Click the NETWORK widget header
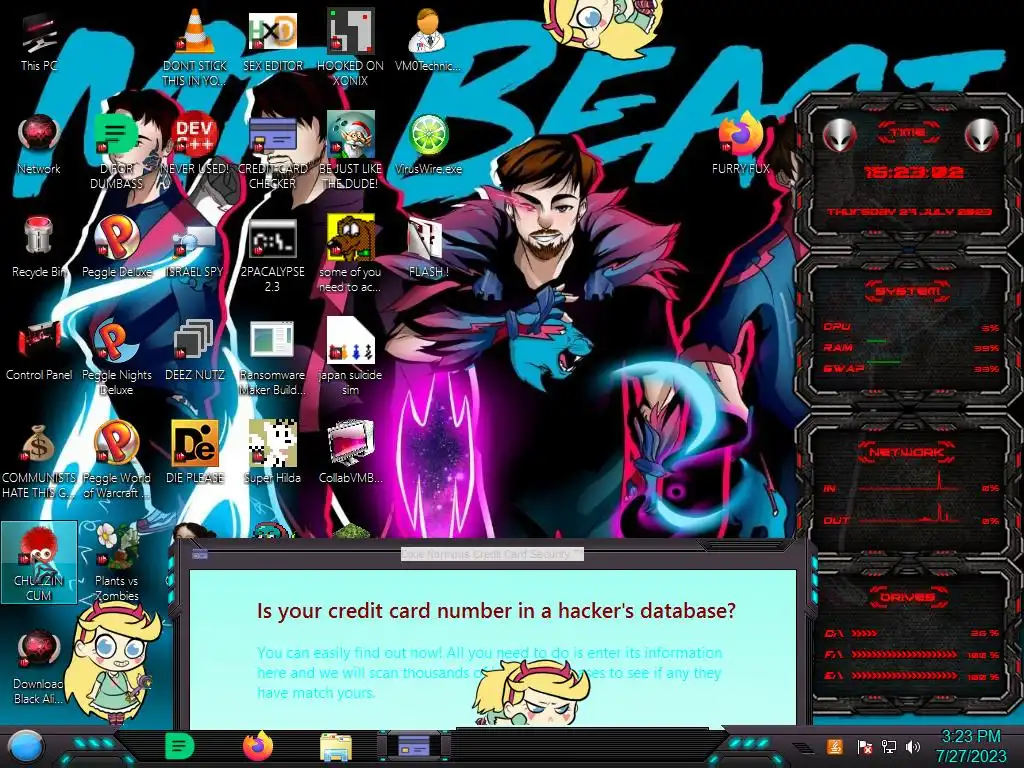The width and height of the screenshot is (1024, 768). 906,452
